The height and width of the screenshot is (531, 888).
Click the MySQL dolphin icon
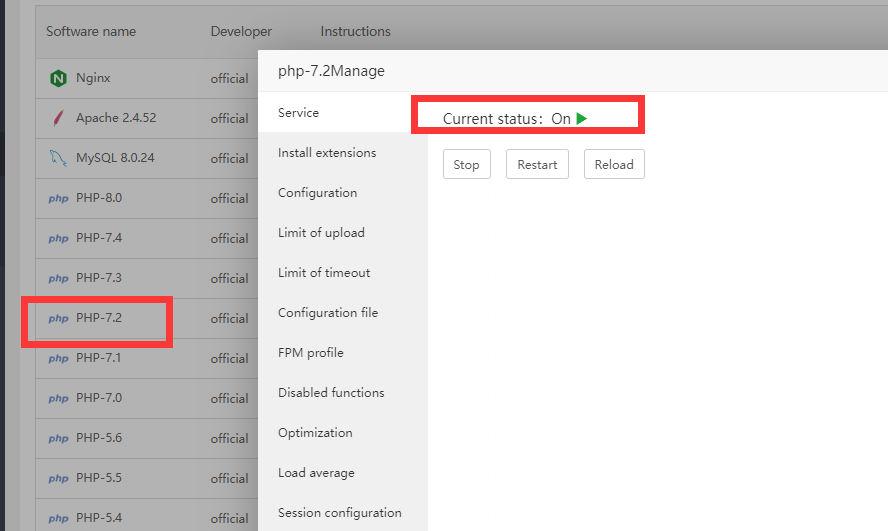pos(58,158)
